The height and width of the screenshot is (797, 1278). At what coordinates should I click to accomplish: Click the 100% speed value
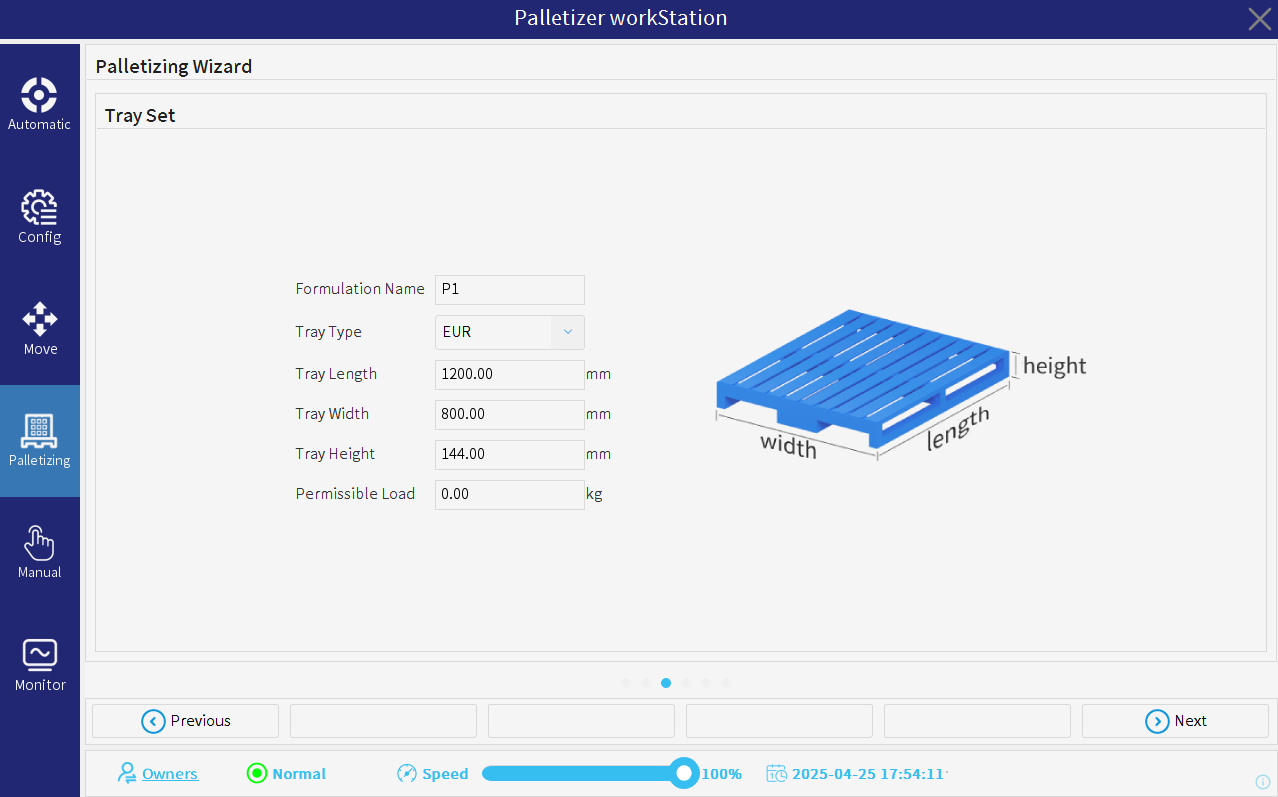click(x=721, y=774)
